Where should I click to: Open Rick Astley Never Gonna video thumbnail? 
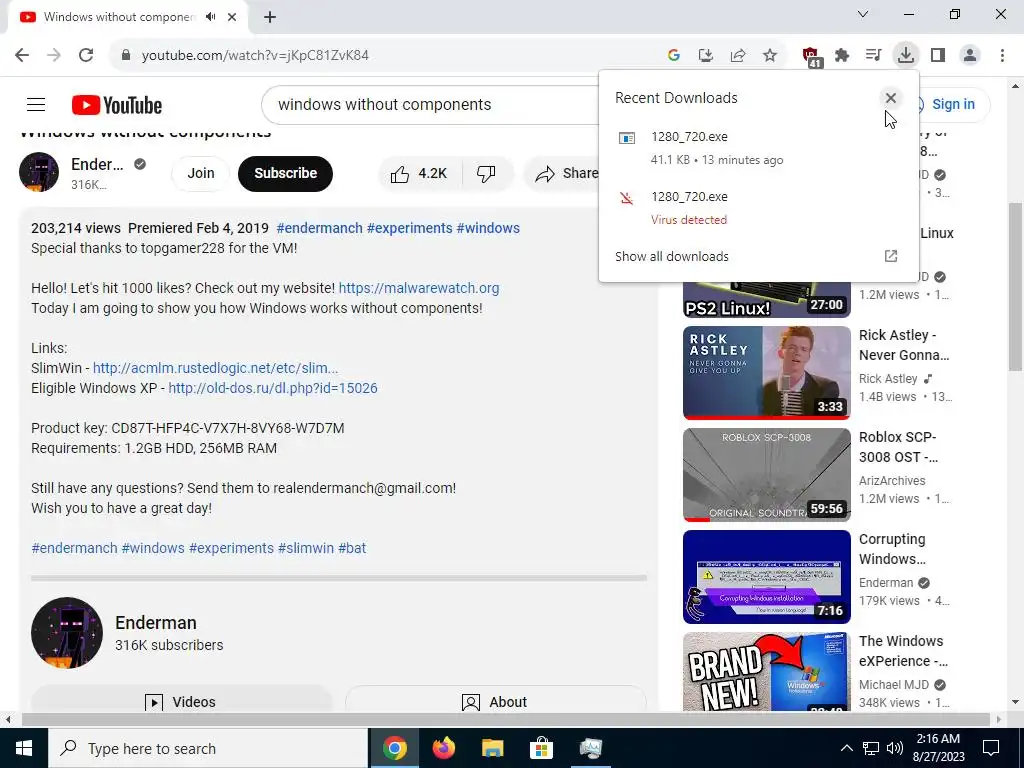767,373
